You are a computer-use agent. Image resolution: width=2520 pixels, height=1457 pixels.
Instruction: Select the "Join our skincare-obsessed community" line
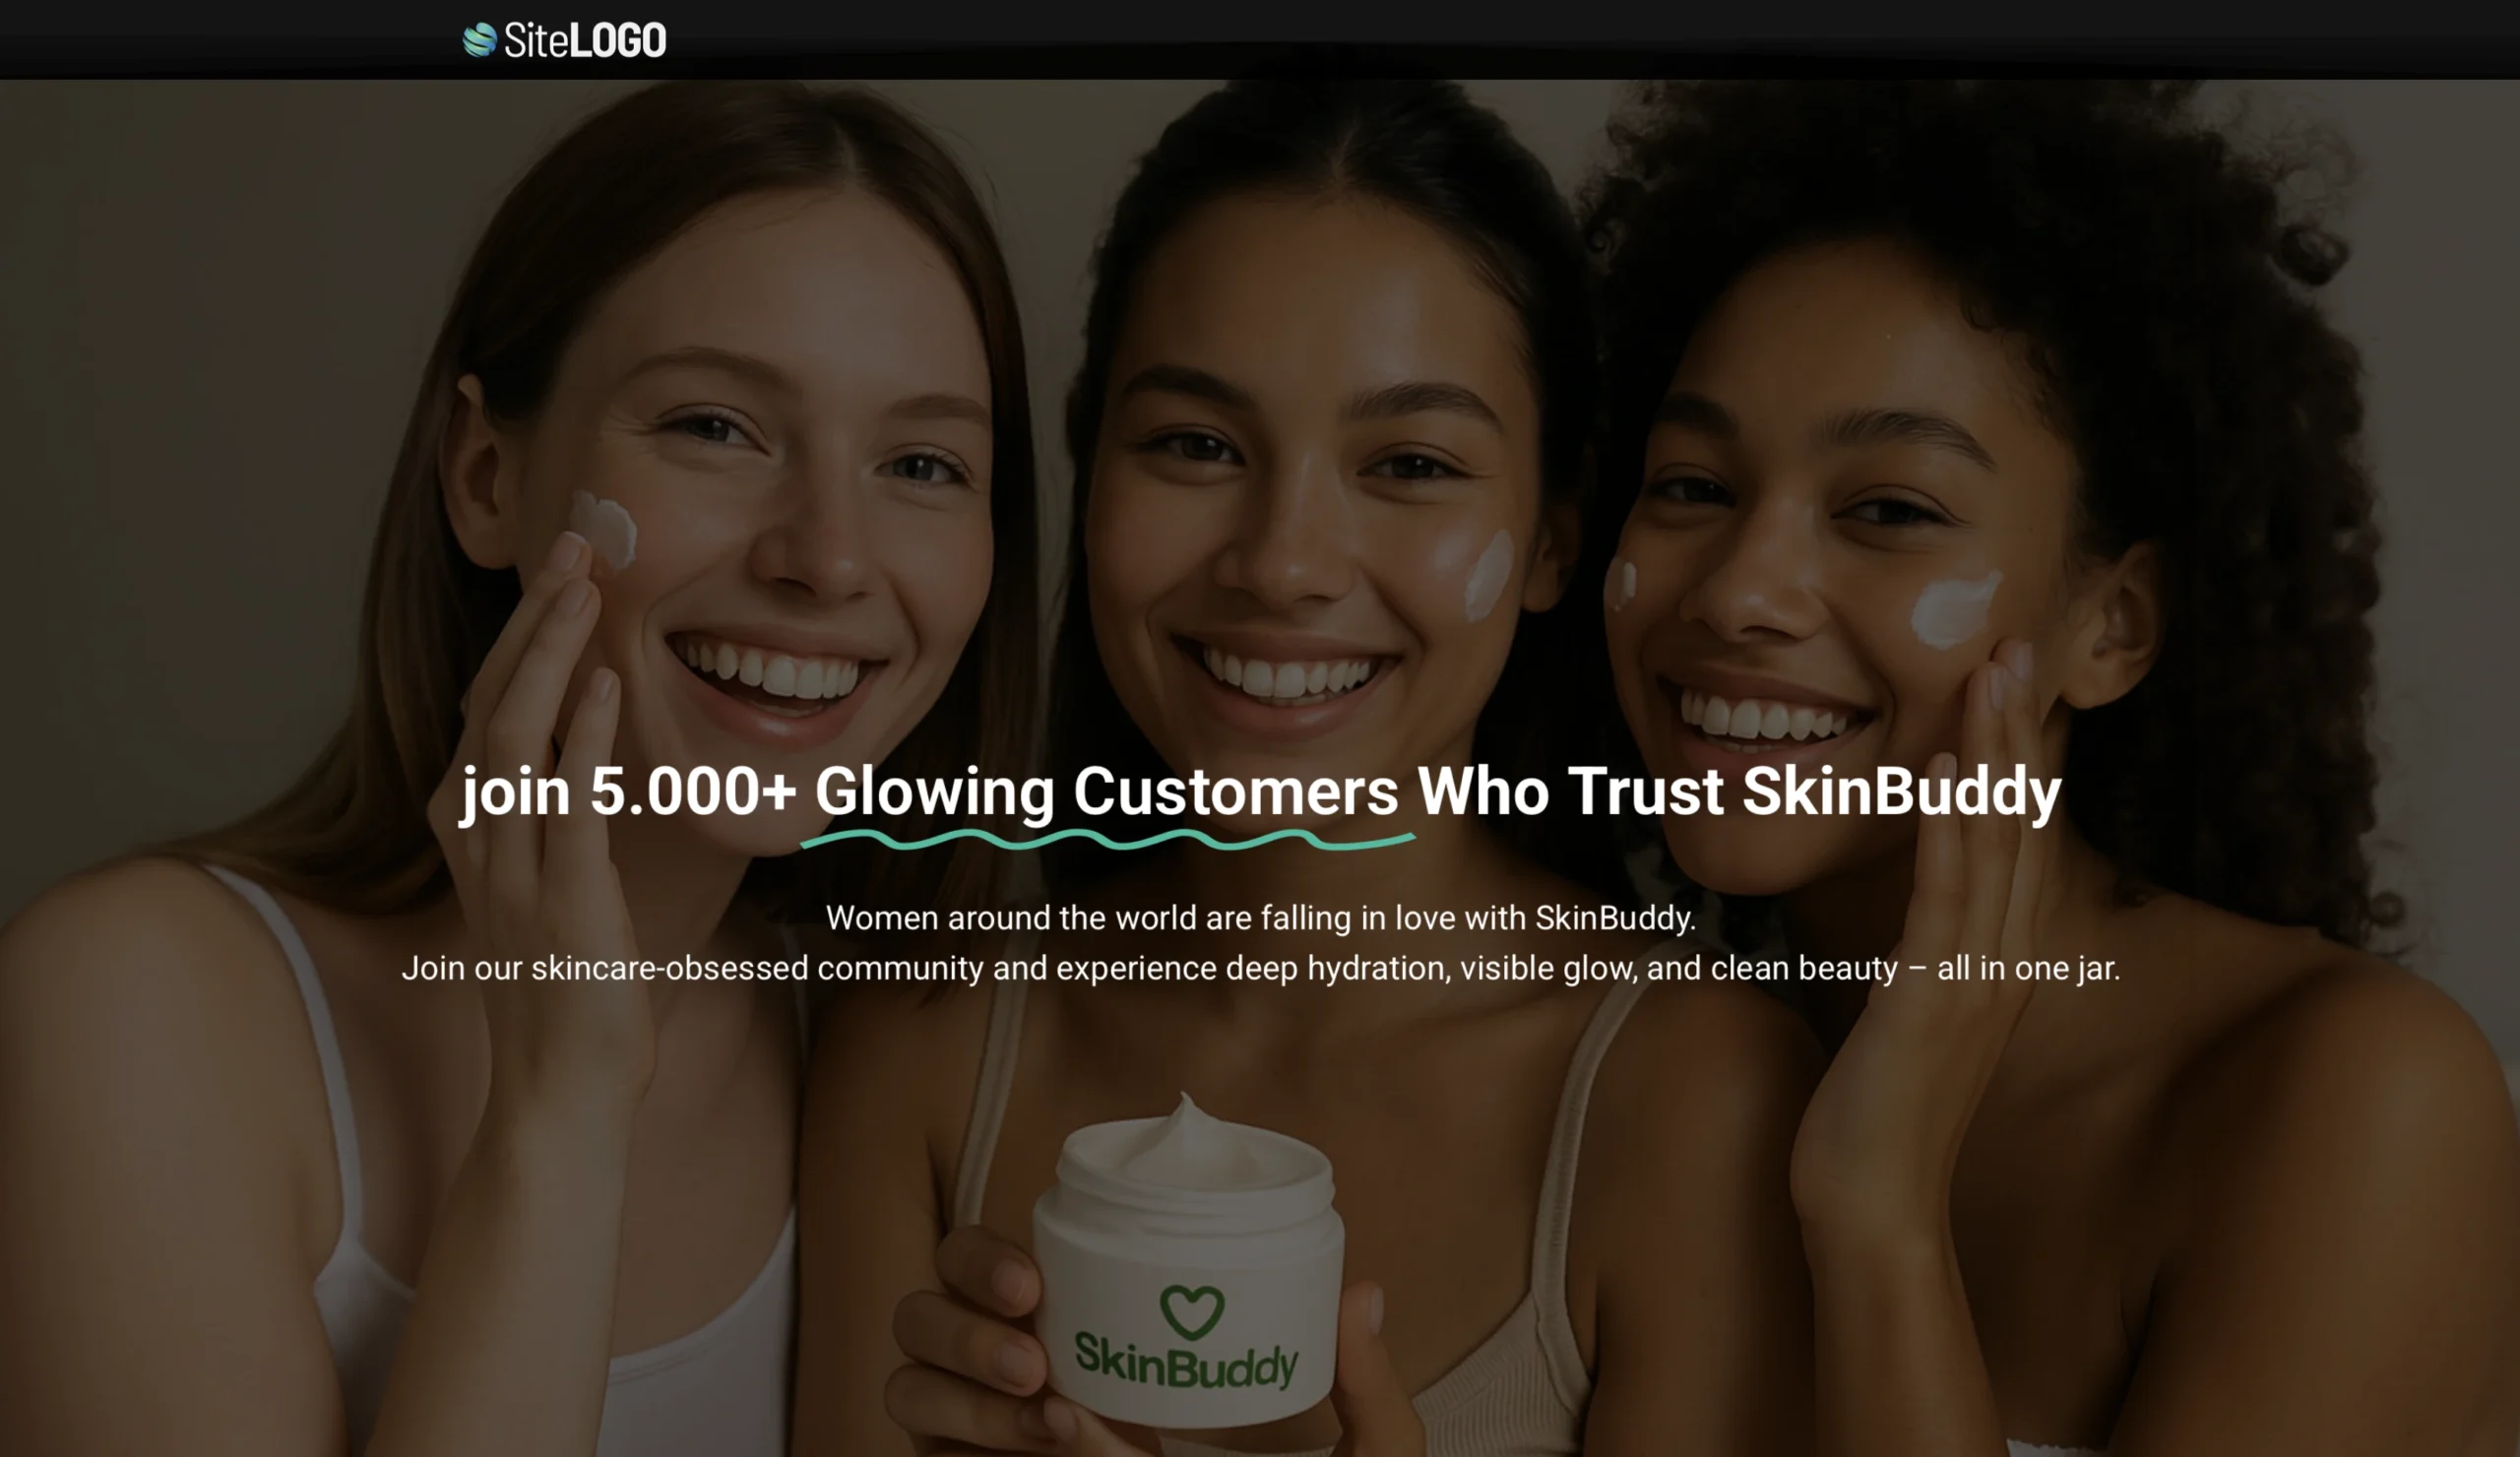tap(1260, 968)
